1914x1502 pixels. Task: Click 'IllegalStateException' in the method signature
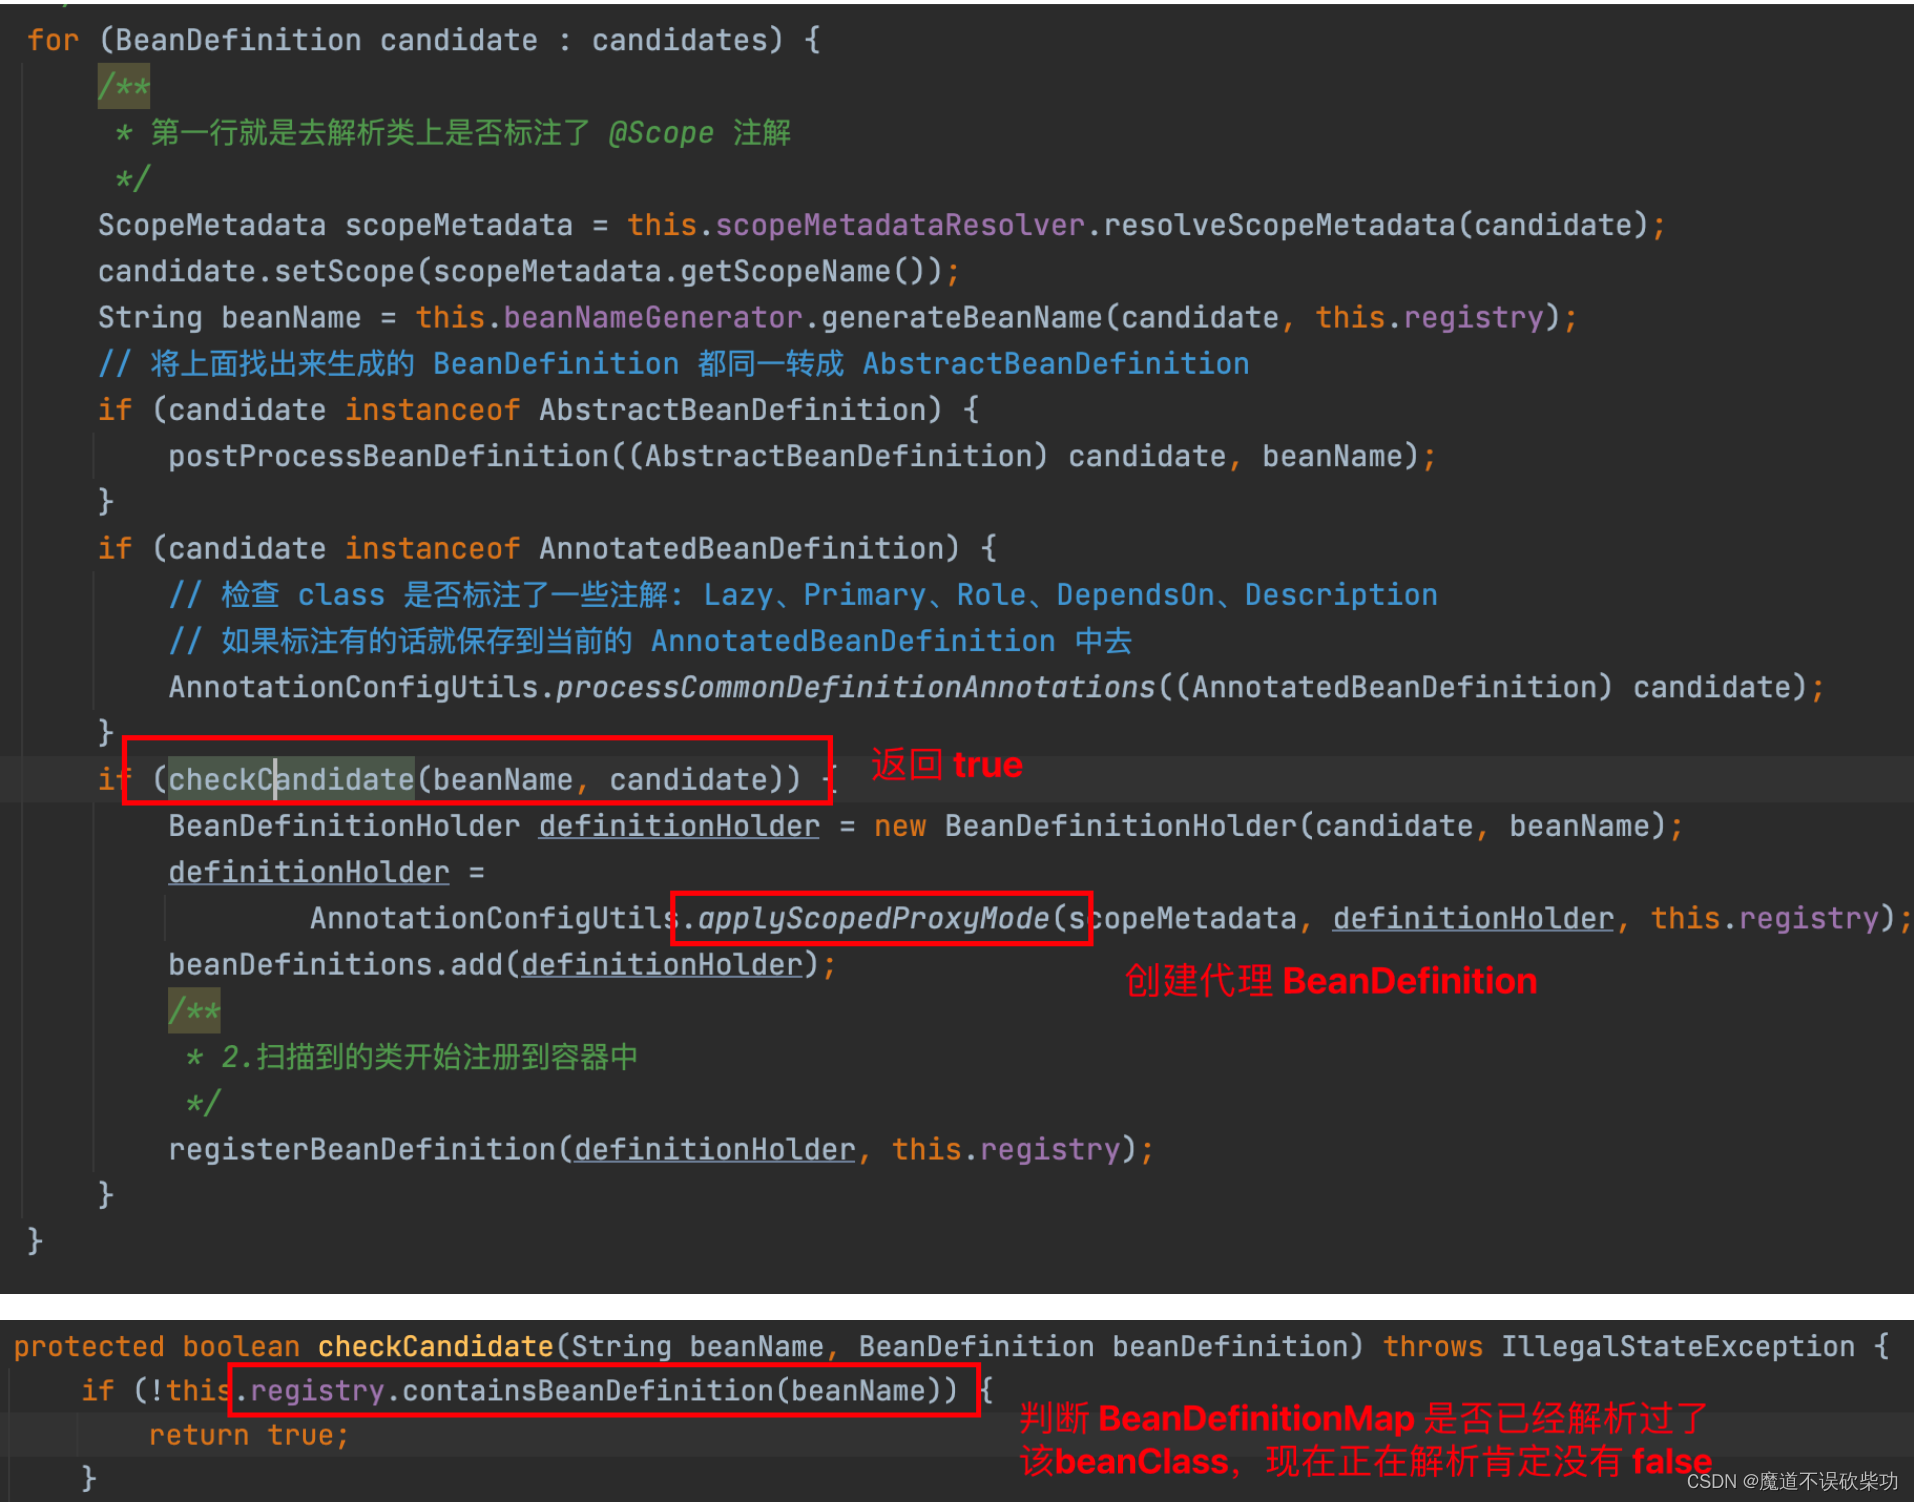click(1678, 1346)
